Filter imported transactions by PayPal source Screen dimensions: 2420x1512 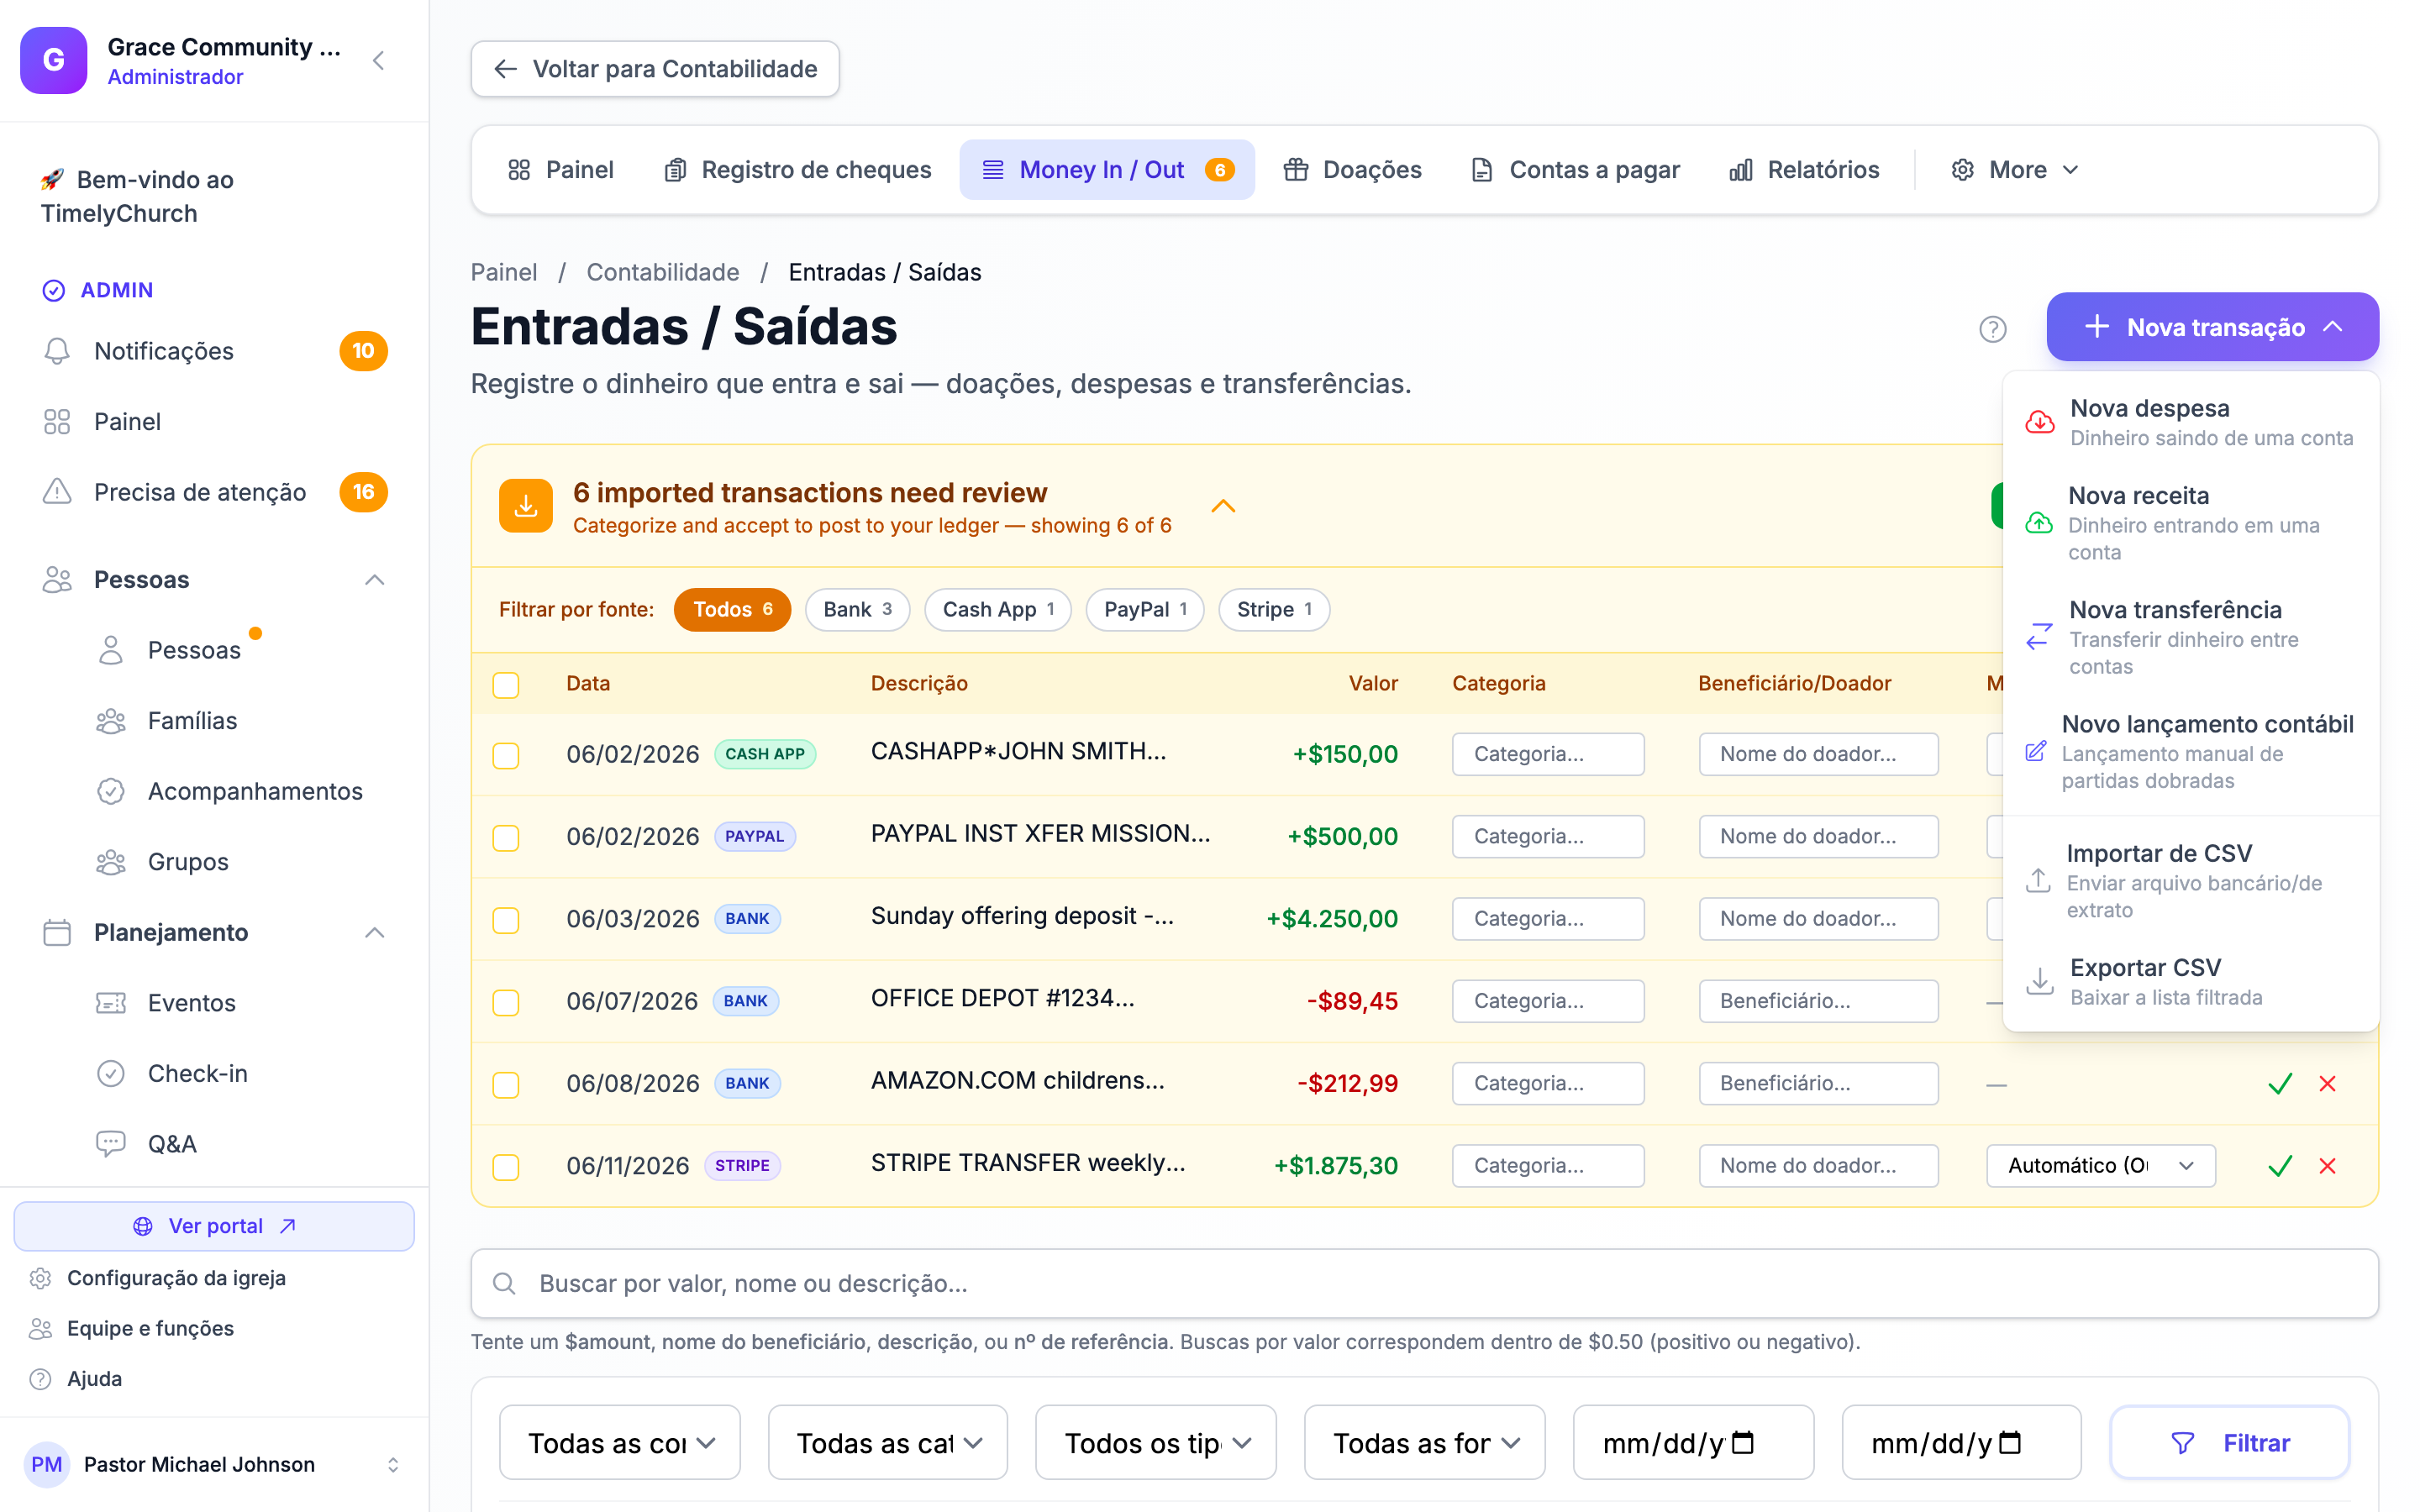point(1145,610)
